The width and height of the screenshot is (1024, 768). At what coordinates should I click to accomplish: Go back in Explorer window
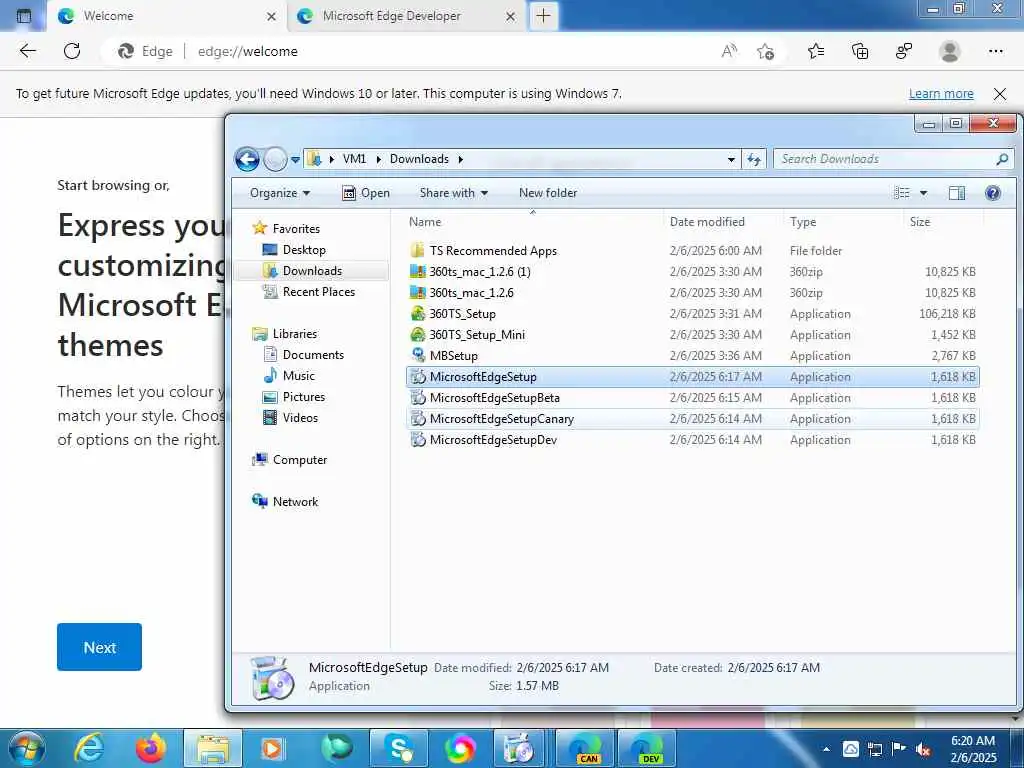(248, 159)
